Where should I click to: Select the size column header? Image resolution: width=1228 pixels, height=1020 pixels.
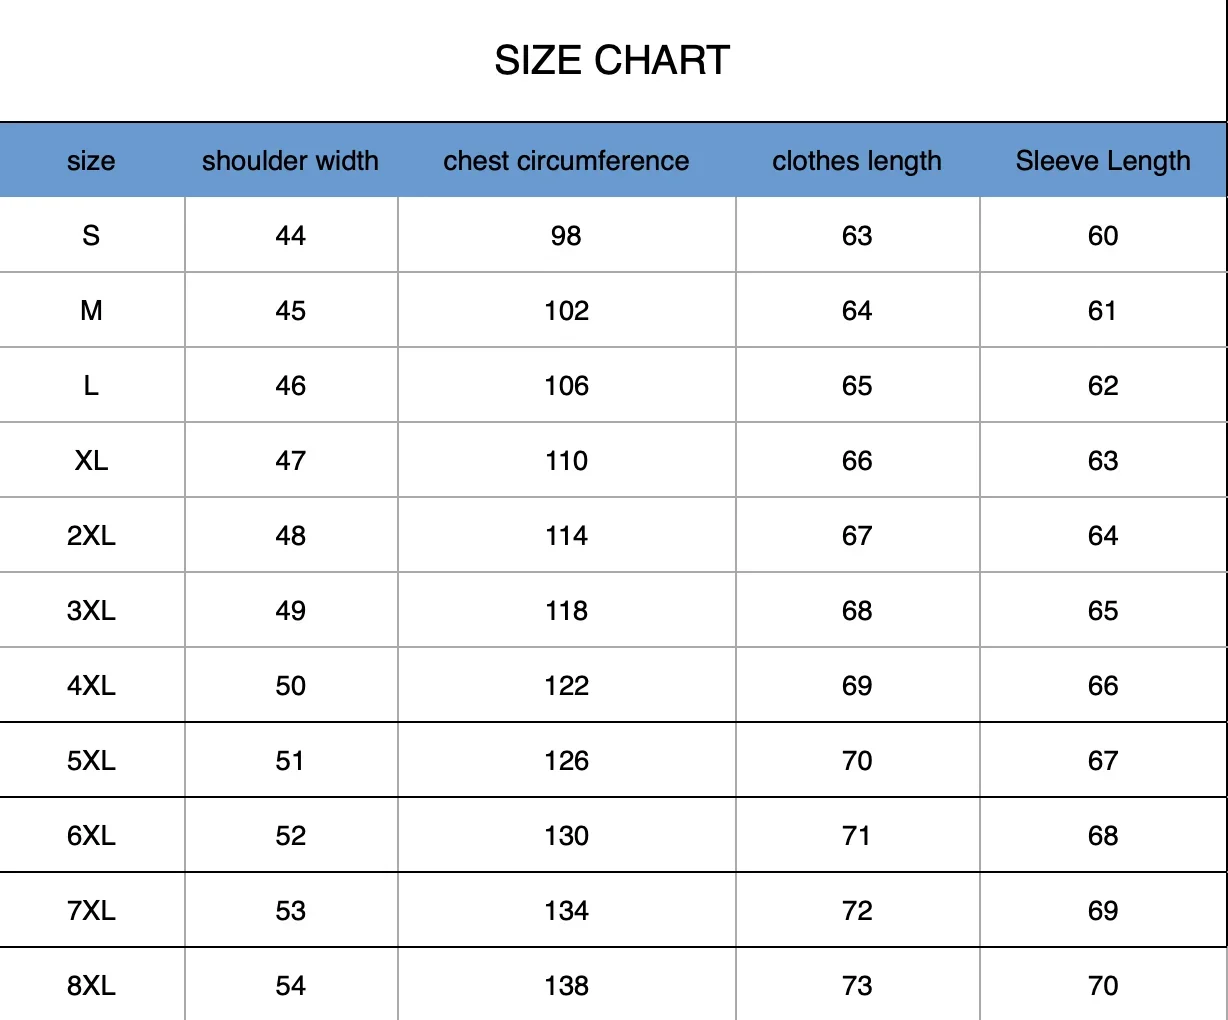pos(91,161)
